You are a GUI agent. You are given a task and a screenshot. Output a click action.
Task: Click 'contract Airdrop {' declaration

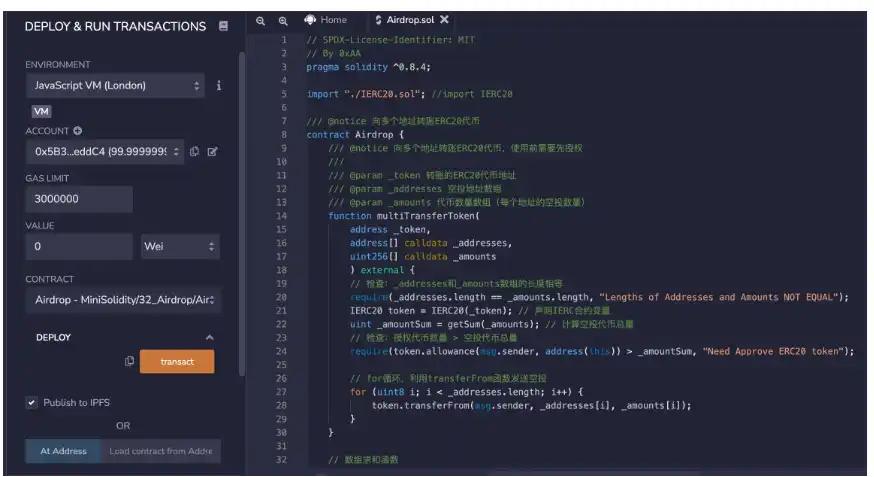[355, 135]
